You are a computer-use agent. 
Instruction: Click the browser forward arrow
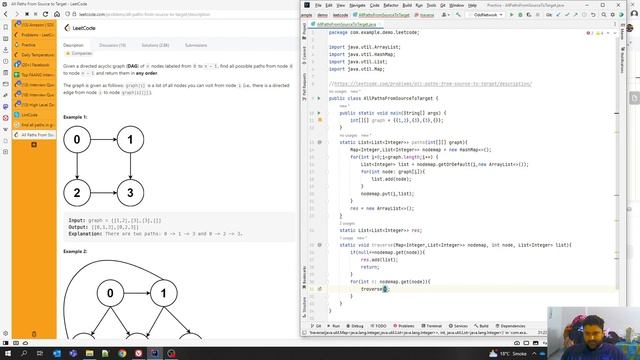[16, 14]
